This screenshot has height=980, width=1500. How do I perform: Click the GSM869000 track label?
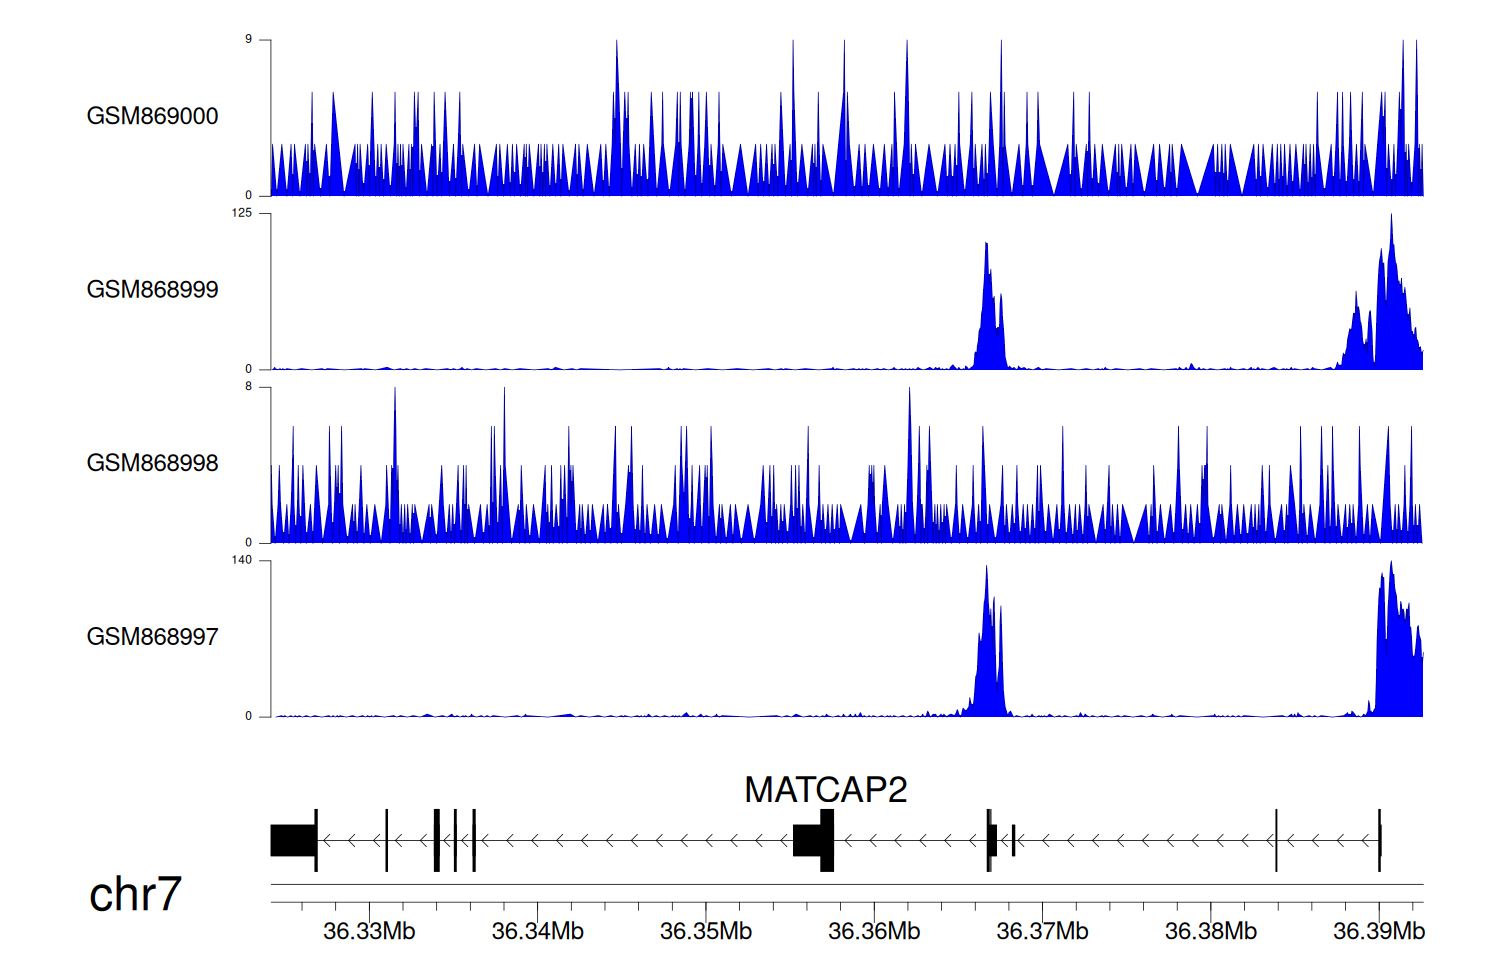tap(152, 116)
